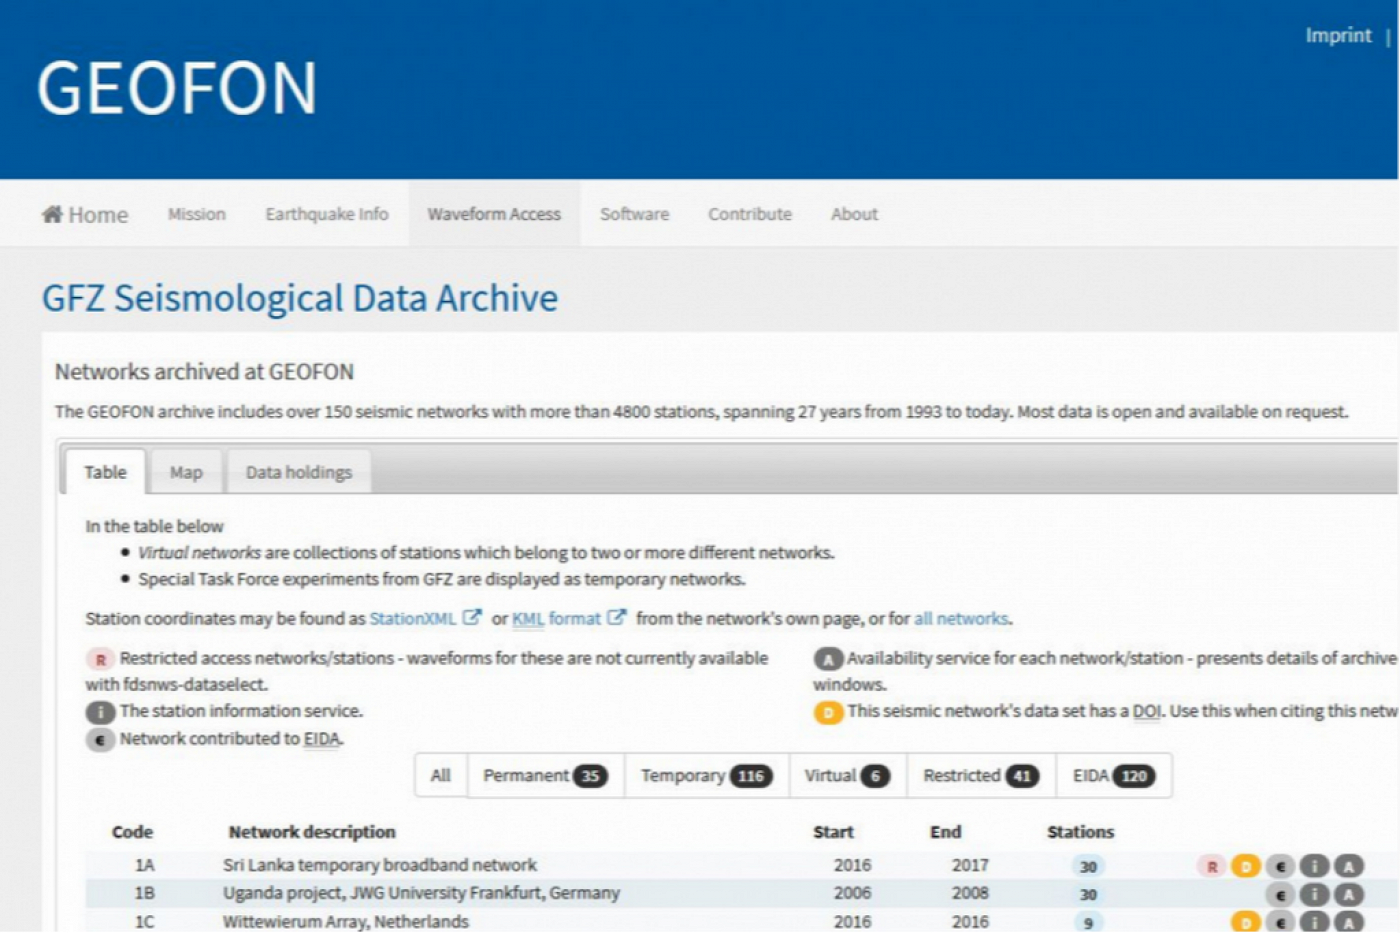Click the availability A icon for the Uganda project
The width and height of the screenshot is (1400, 933).
coord(1349,893)
